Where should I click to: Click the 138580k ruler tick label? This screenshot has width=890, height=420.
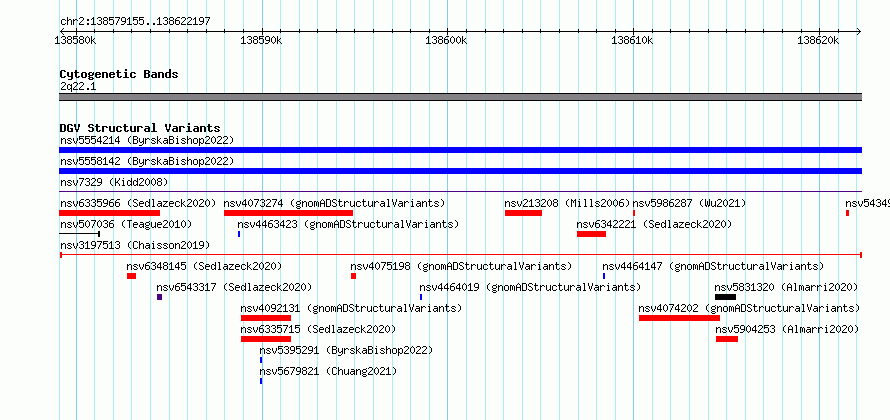click(75, 40)
